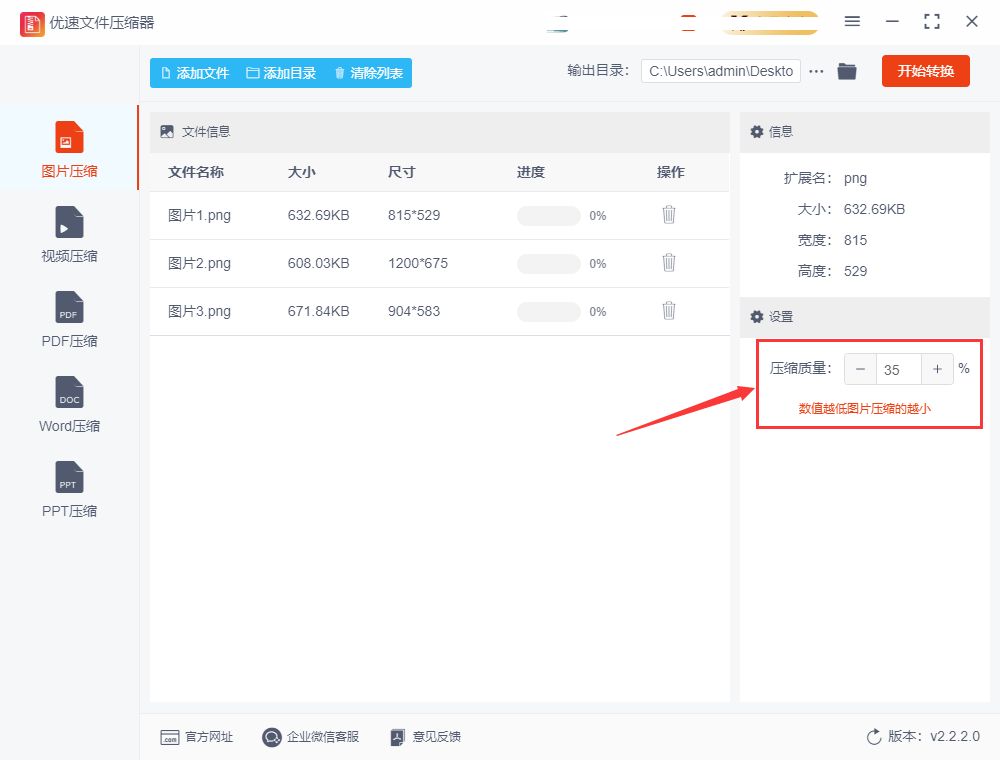Image resolution: width=1000 pixels, height=760 pixels.
Task: Click the 文件名称 column header
Action: [x=196, y=172]
